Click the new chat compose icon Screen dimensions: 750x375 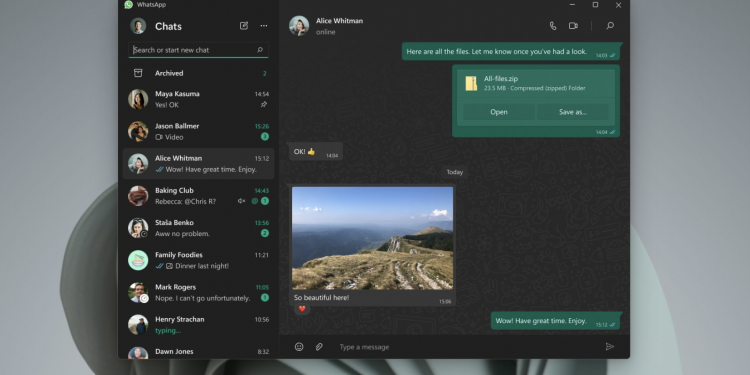click(243, 26)
